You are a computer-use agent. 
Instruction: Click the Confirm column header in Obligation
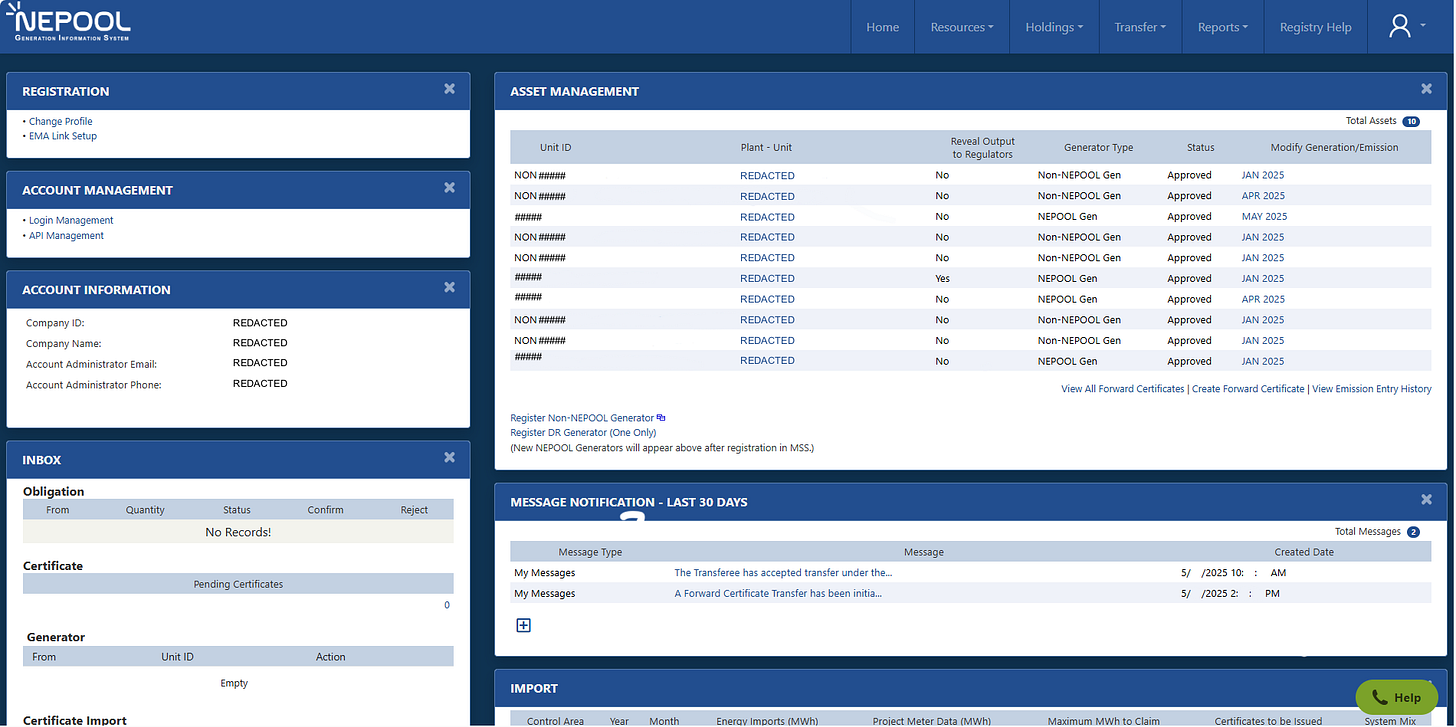coord(325,510)
